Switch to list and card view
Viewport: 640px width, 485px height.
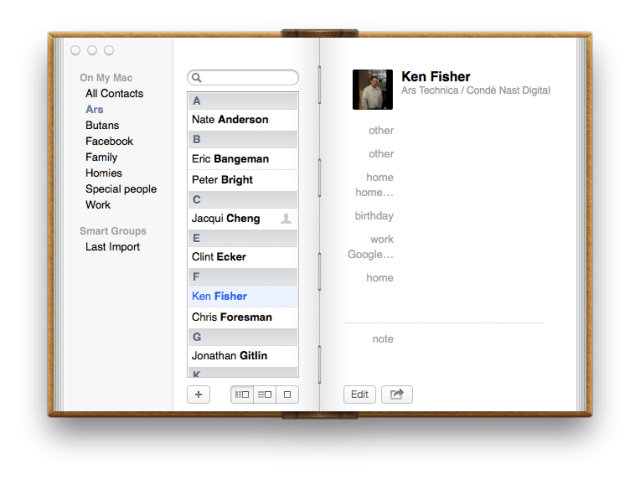pos(264,394)
